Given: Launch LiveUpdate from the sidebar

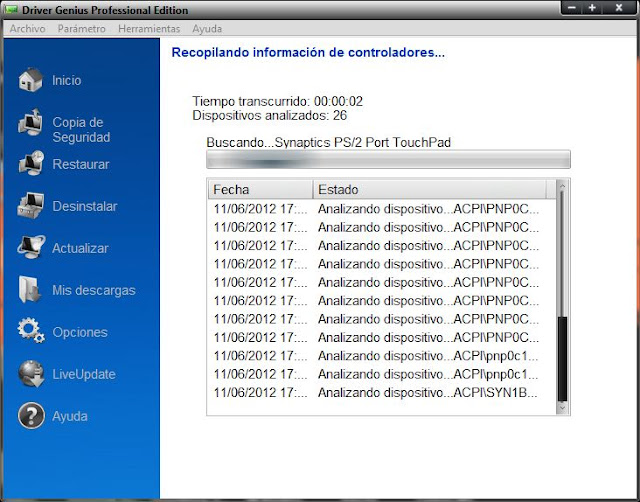Looking at the screenshot, I should pyautogui.click(x=84, y=374).
